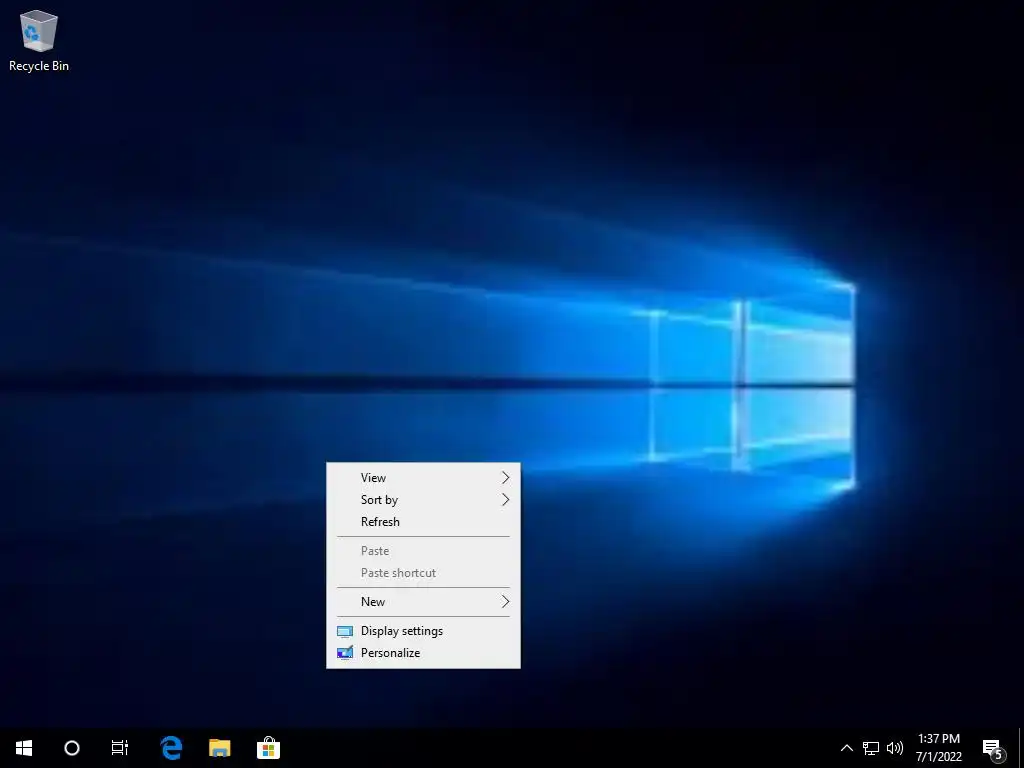Open Sort by submenu in context menu
The width and height of the screenshot is (1024, 768).
[423, 500]
